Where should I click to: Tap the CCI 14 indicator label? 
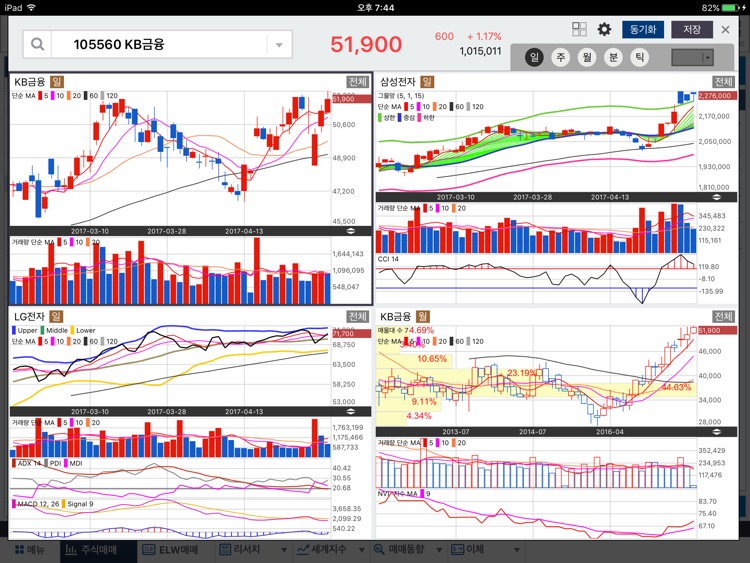pyautogui.click(x=388, y=259)
